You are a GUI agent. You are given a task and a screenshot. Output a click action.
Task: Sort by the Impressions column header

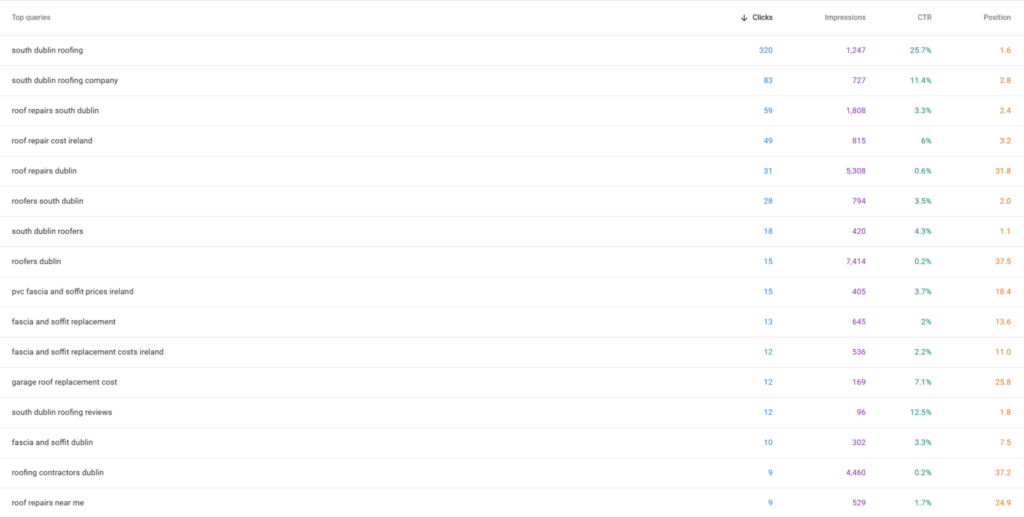click(x=845, y=18)
